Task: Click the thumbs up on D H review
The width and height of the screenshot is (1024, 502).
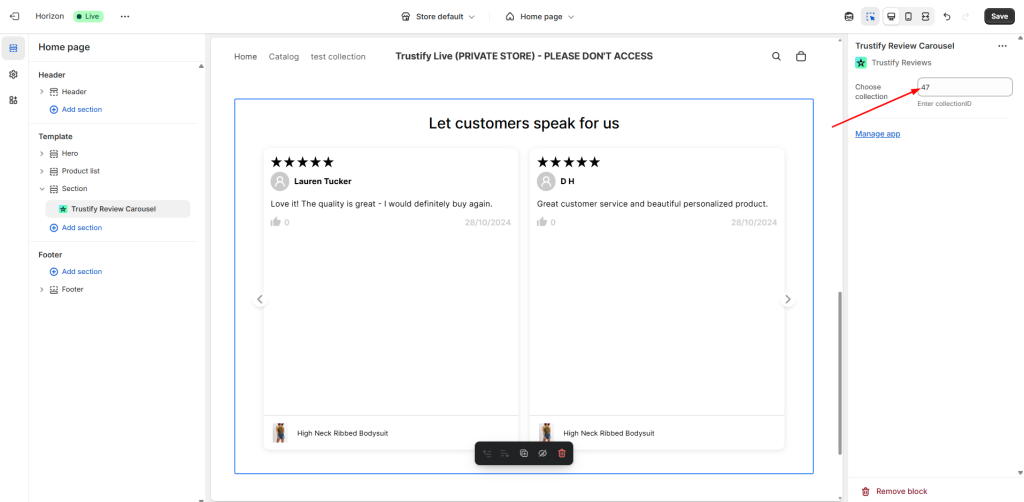Action: (541, 222)
